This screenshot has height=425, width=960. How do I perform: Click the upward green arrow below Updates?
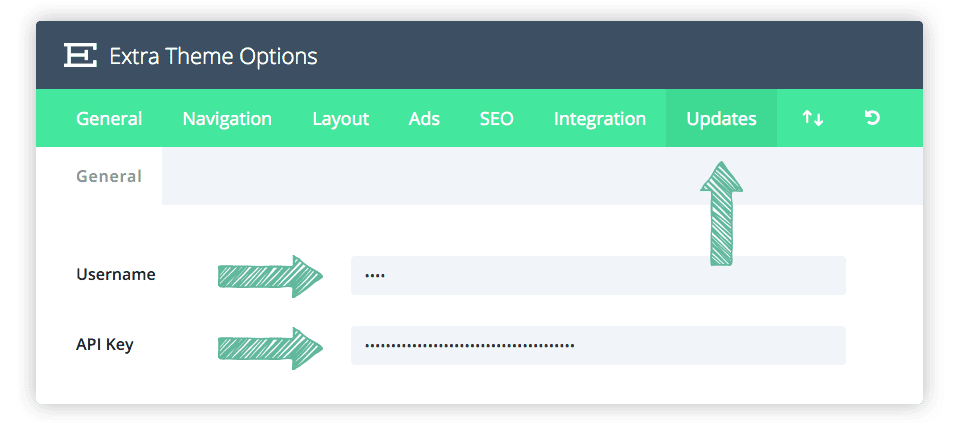coord(721,215)
